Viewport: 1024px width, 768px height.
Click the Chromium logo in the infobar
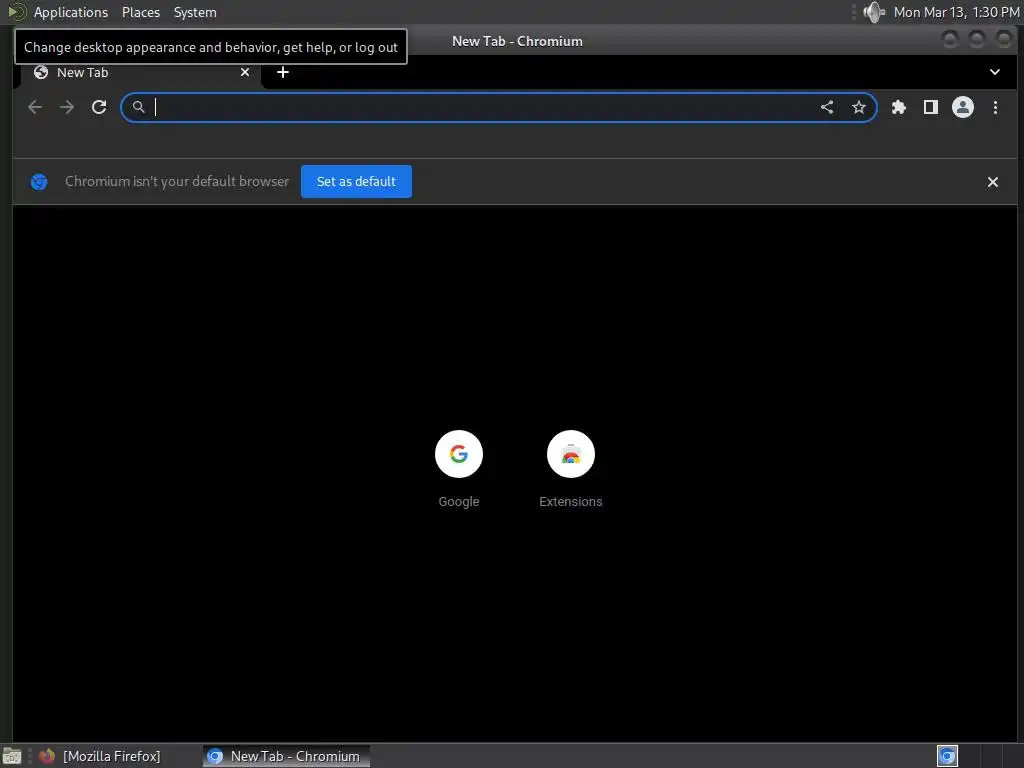point(39,182)
